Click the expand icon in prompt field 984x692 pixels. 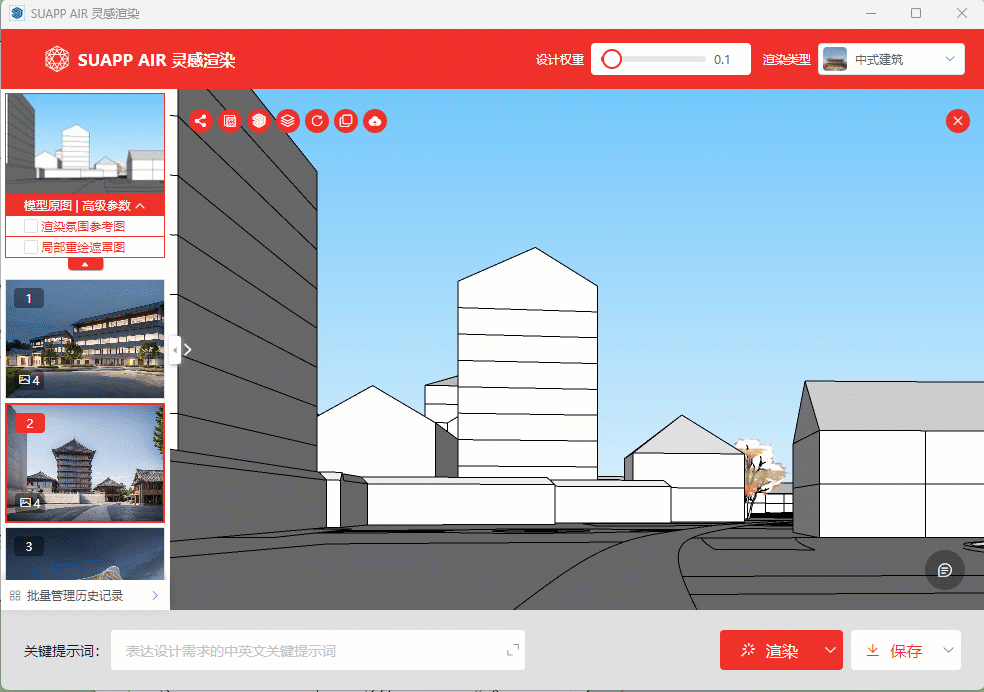click(513, 650)
